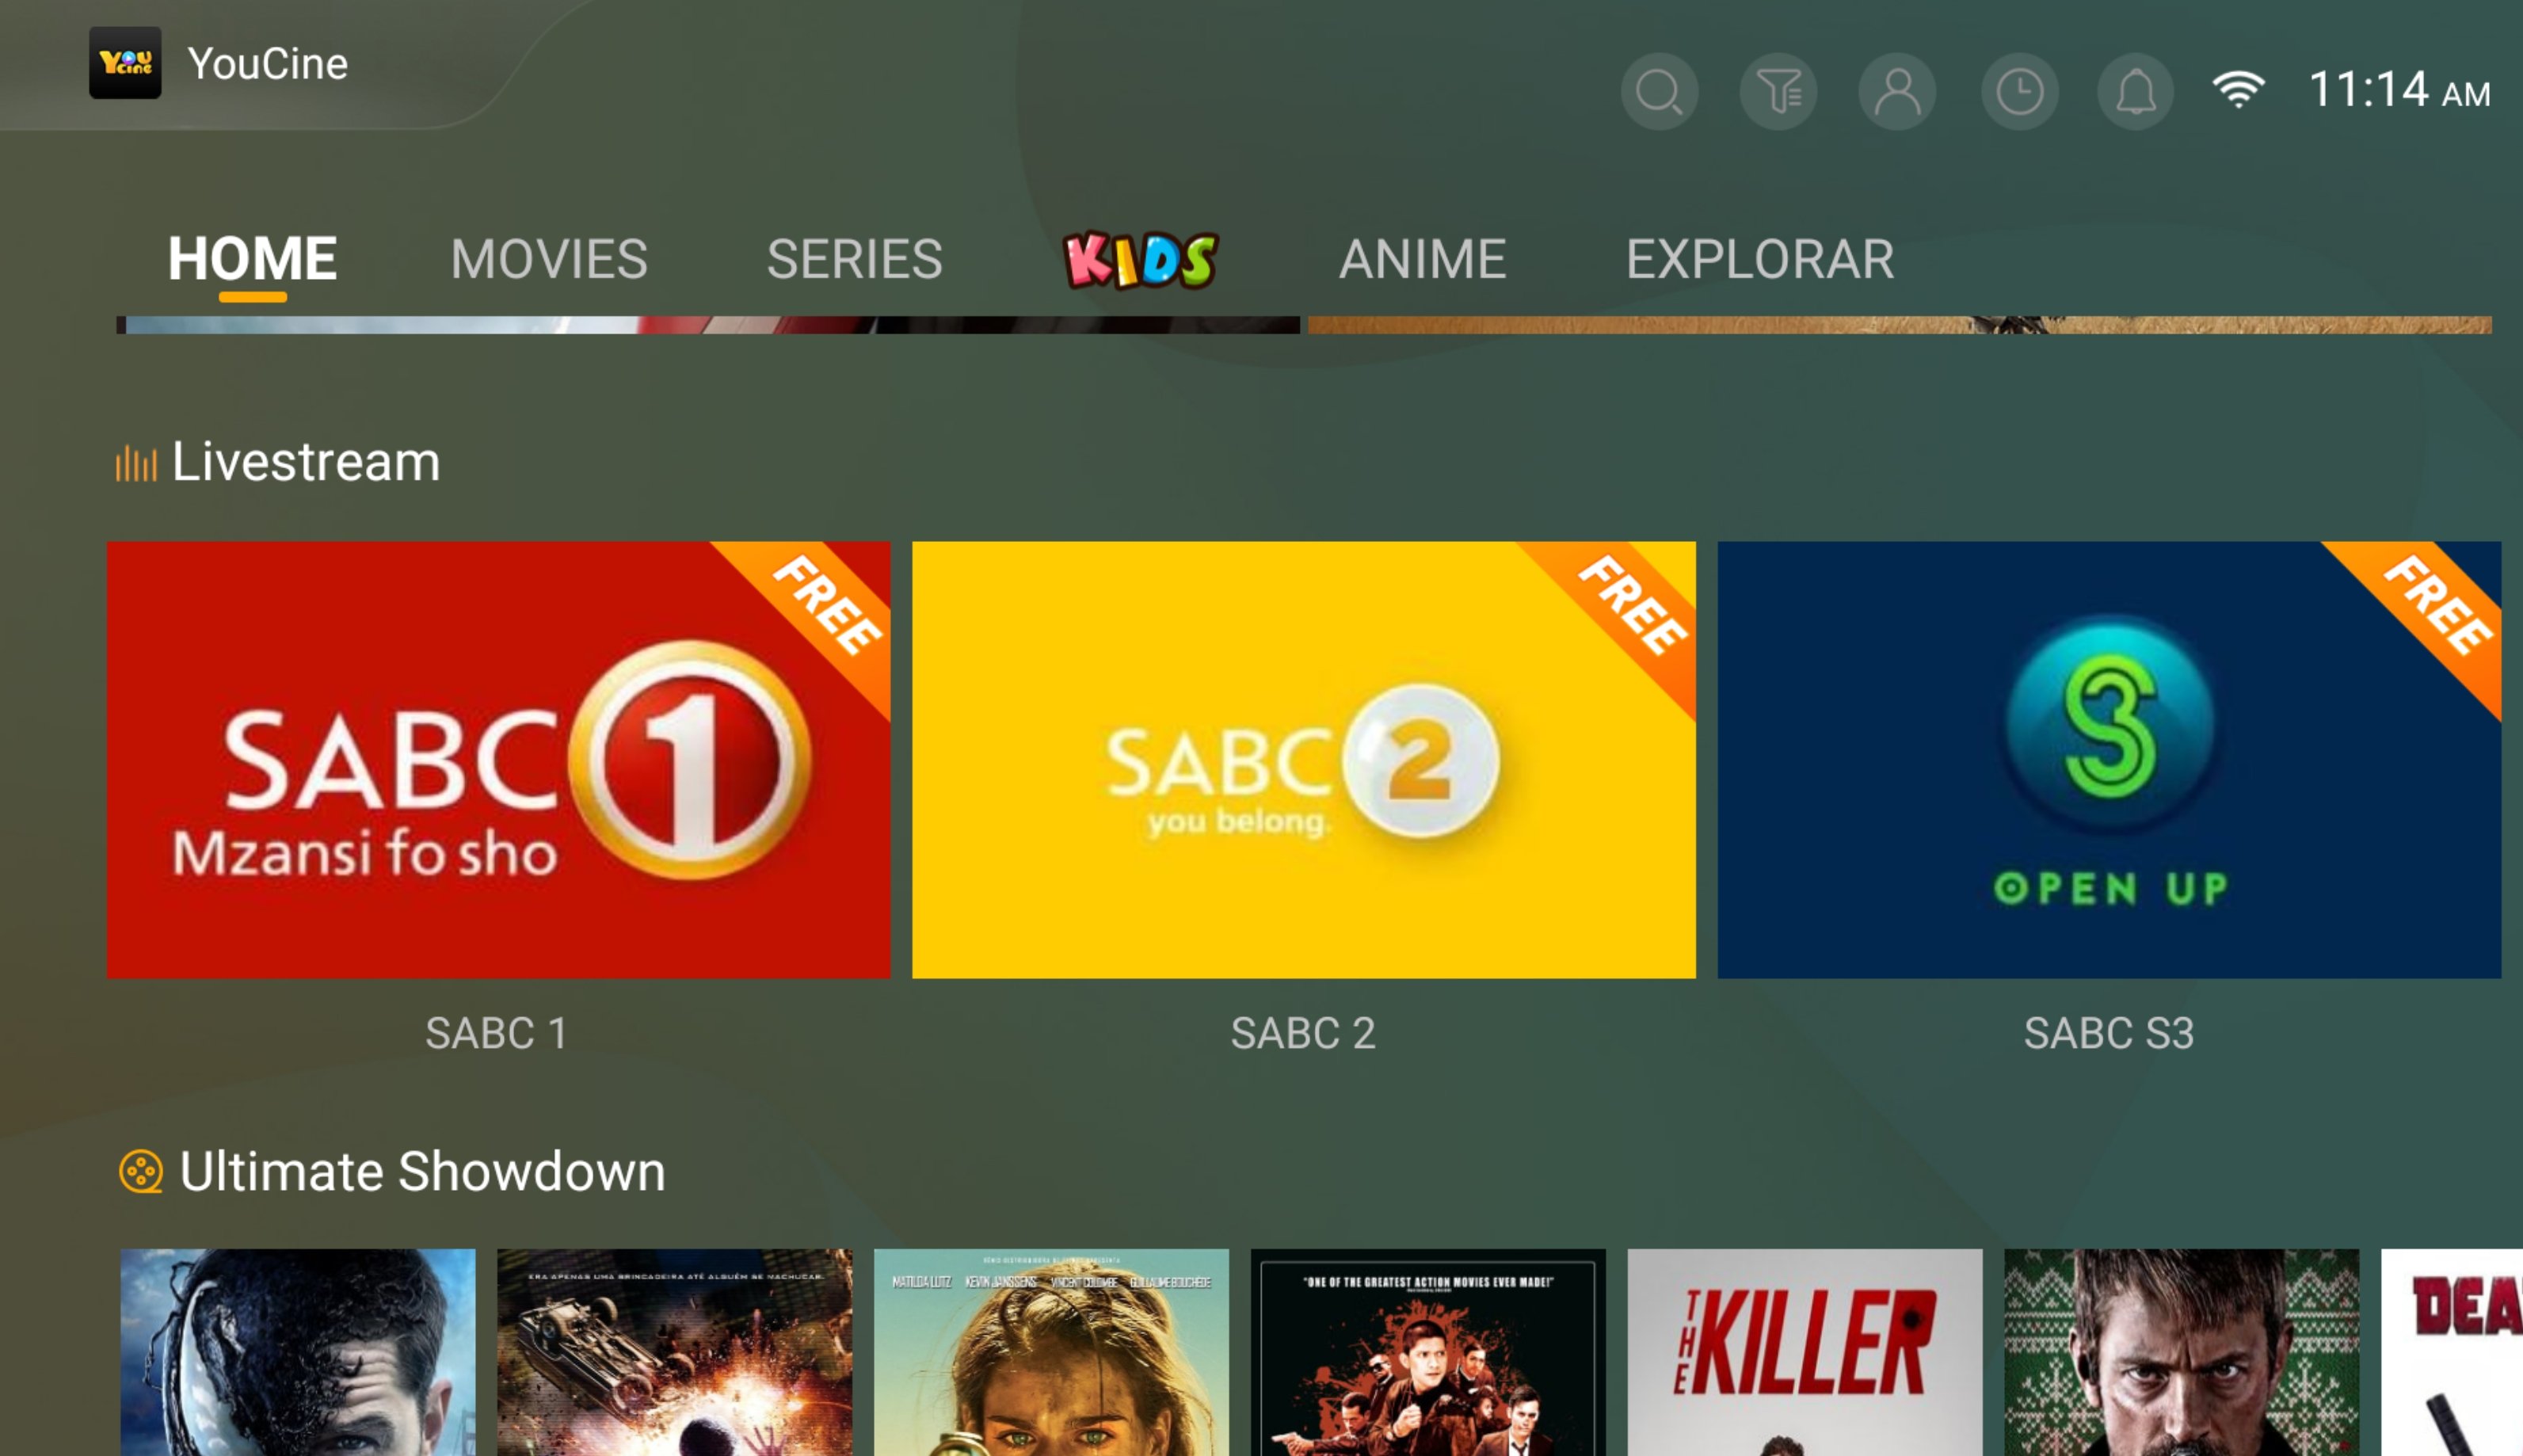2523x1456 pixels.
Task: Open the notifications bell icon
Action: [2135, 92]
